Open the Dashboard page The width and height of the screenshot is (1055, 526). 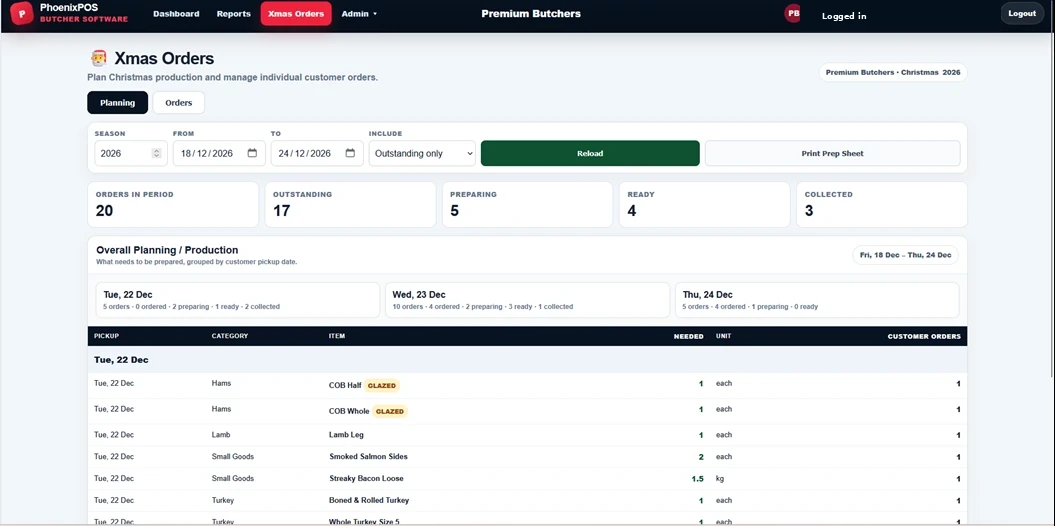[176, 13]
